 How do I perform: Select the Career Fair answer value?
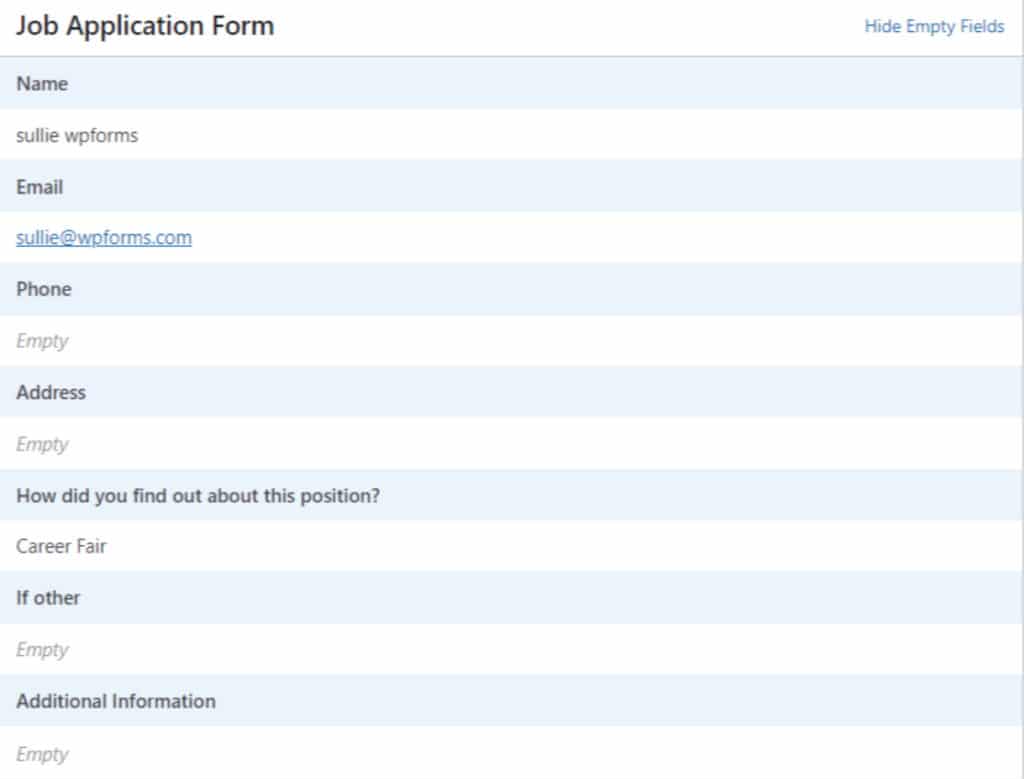click(61, 546)
